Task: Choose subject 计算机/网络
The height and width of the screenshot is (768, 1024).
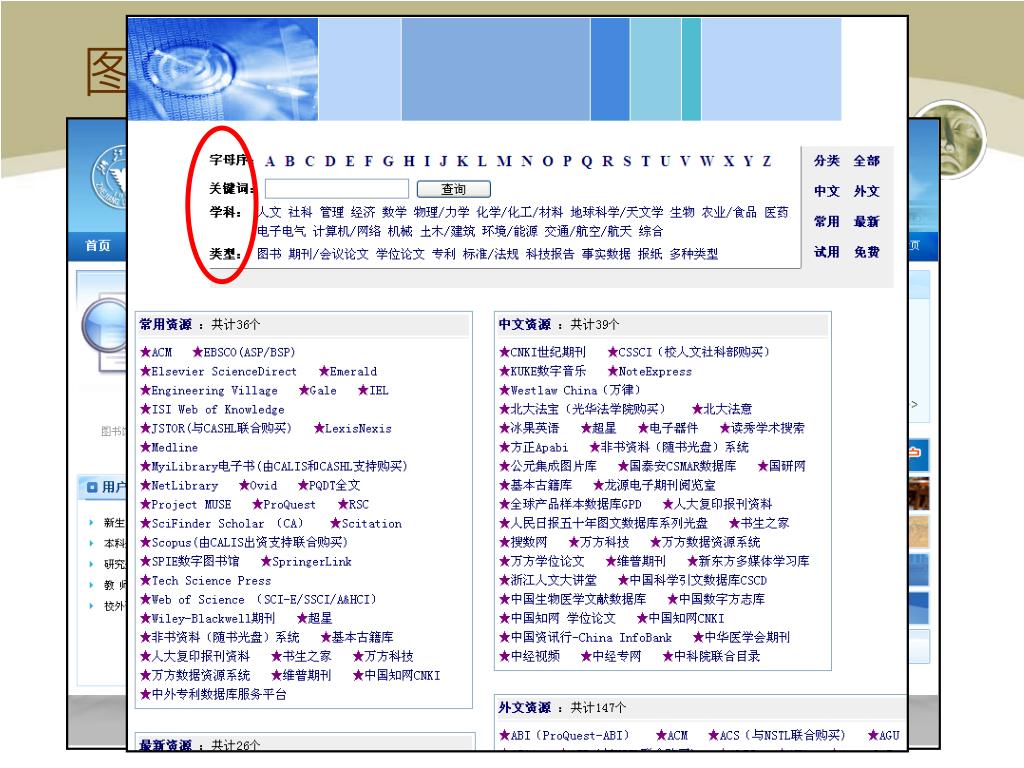Action: click(347, 231)
